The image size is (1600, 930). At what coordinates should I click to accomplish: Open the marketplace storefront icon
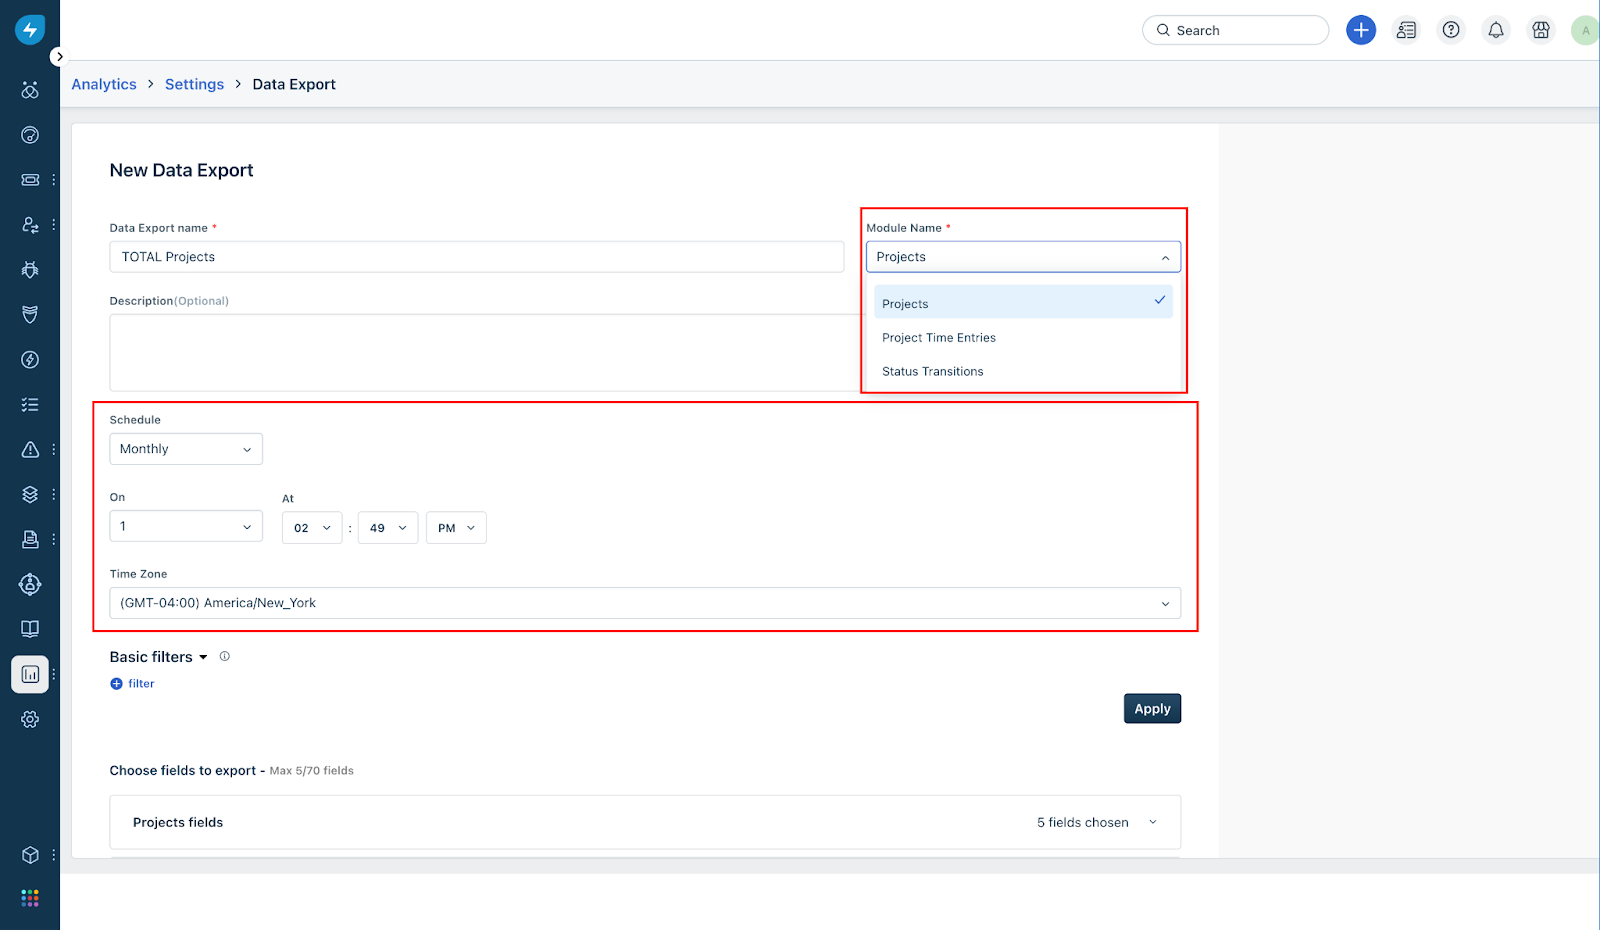pos(1541,30)
